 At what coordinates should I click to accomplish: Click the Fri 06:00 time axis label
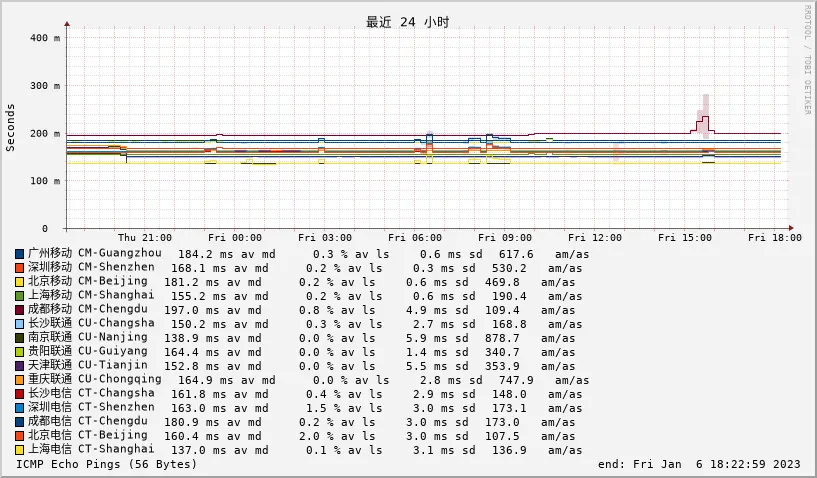[415, 238]
